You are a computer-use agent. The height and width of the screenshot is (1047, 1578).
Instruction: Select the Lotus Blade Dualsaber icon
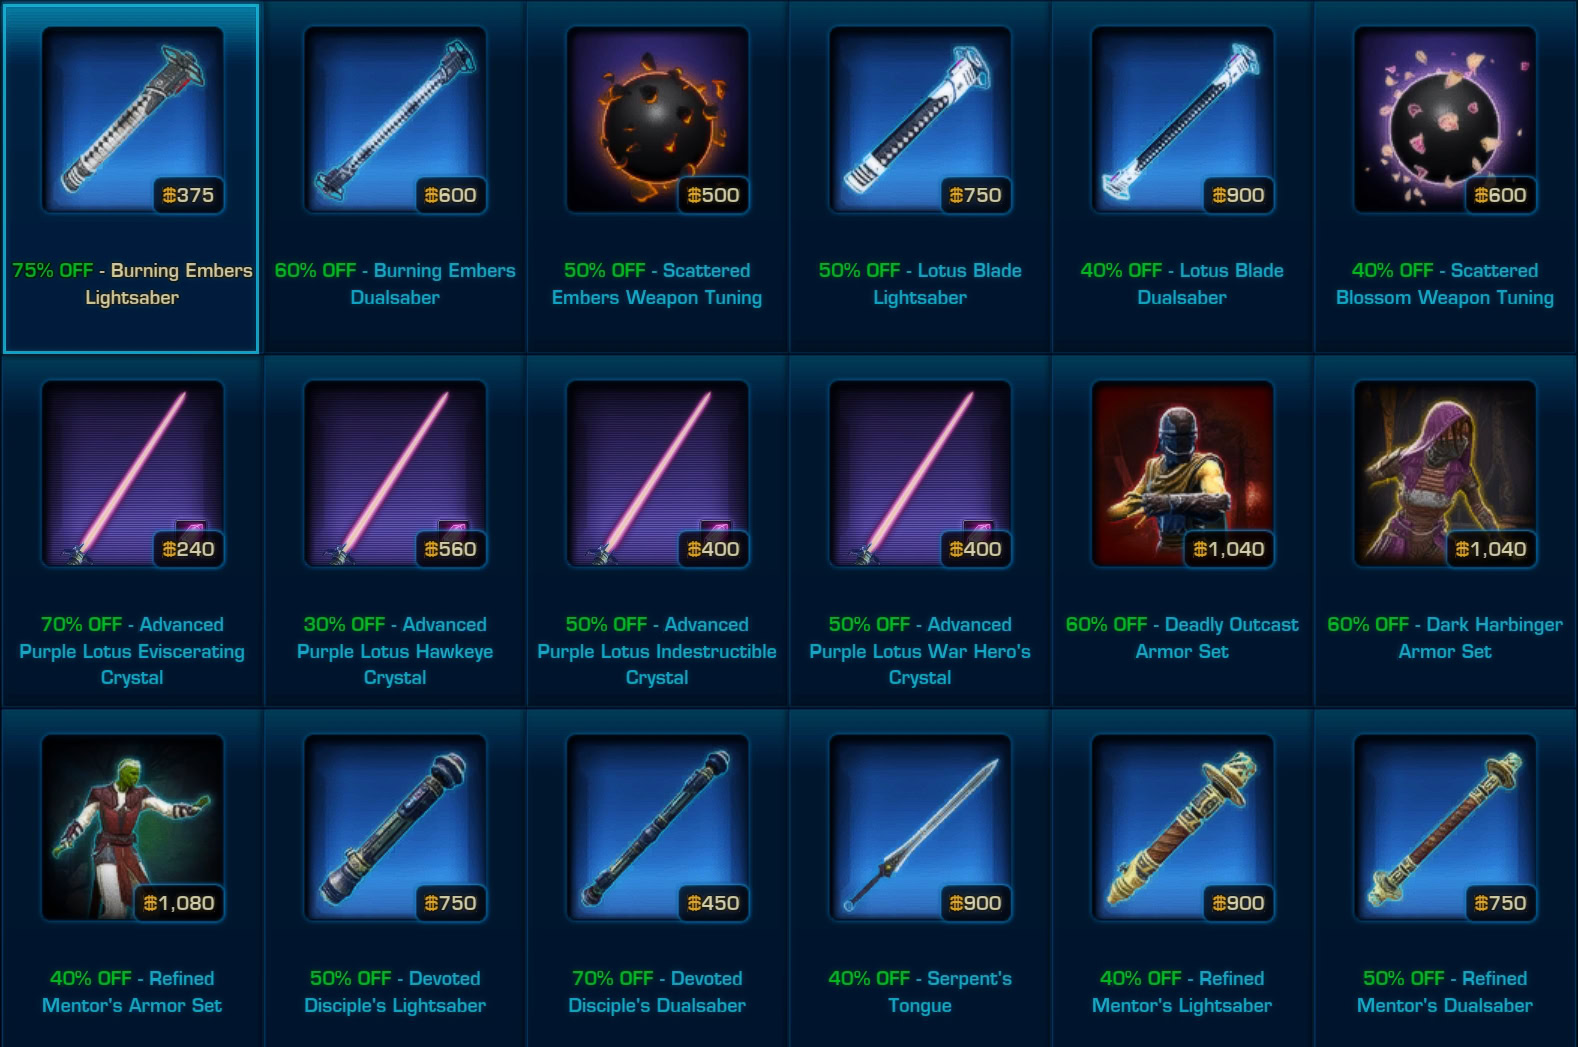(1182, 120)
